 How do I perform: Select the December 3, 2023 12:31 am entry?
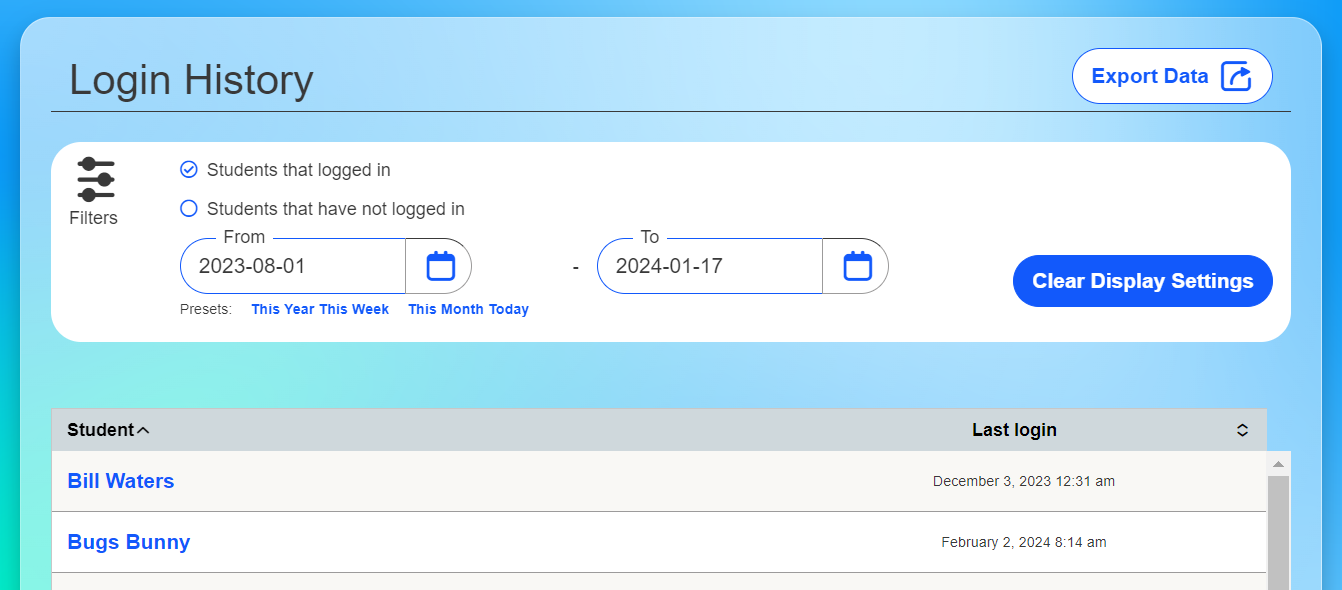(x=1024, y=481)
